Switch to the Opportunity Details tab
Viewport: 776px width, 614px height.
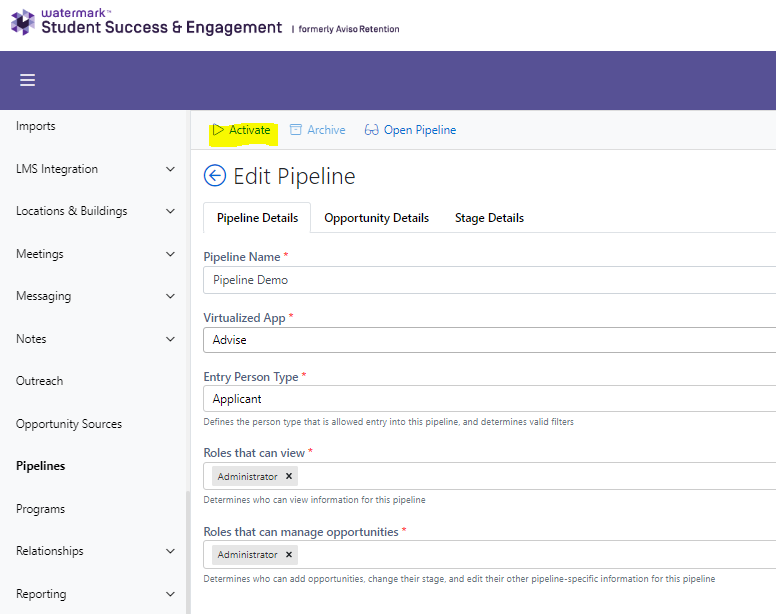376,218
